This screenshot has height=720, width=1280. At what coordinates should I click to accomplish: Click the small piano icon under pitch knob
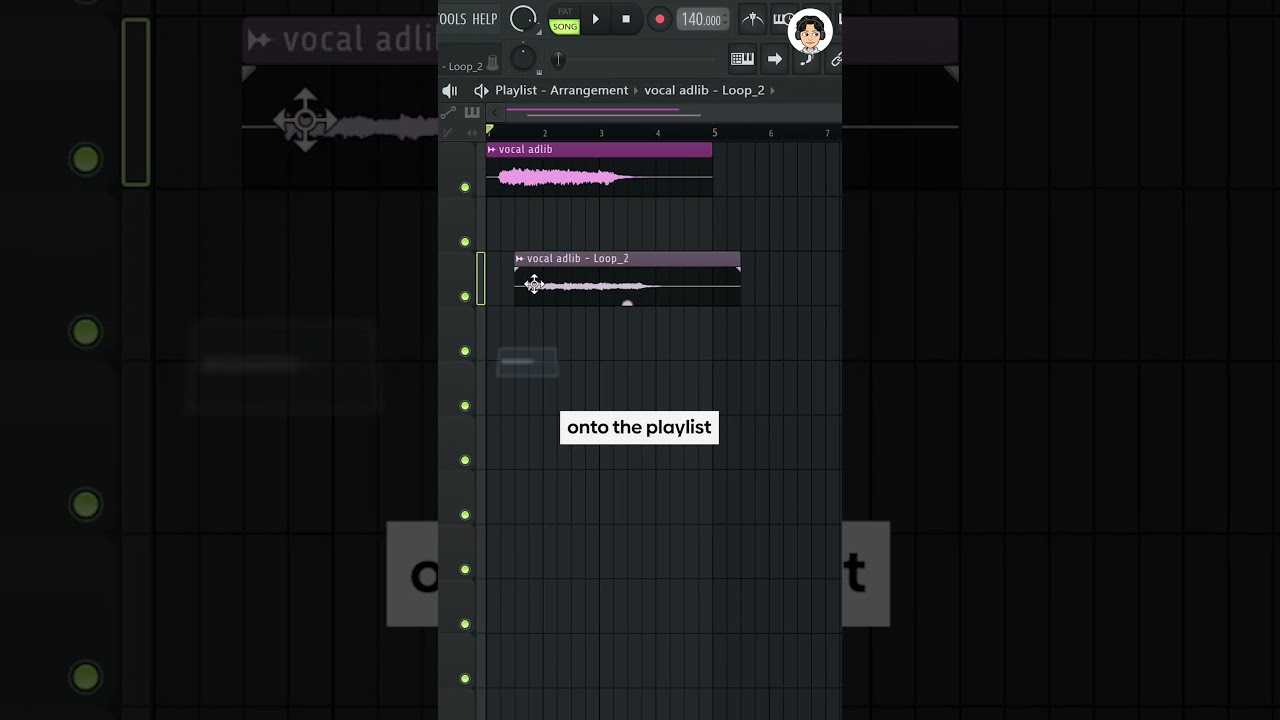coord(539,72)
